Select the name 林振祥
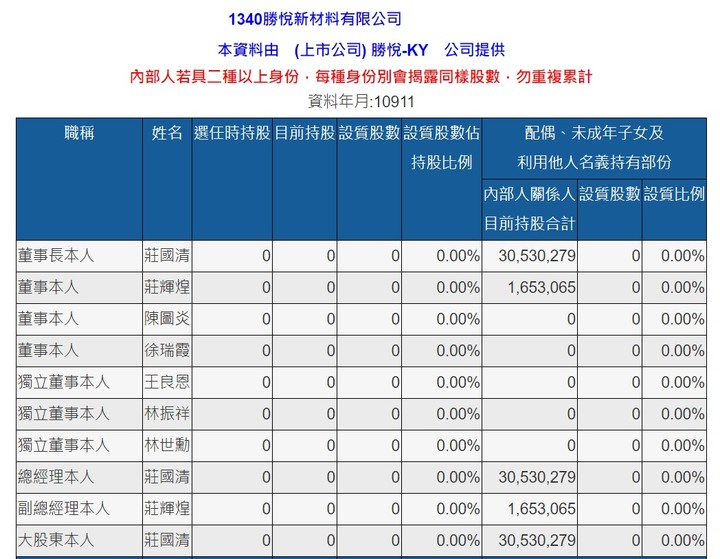720x559 pixels. [167, 414]
